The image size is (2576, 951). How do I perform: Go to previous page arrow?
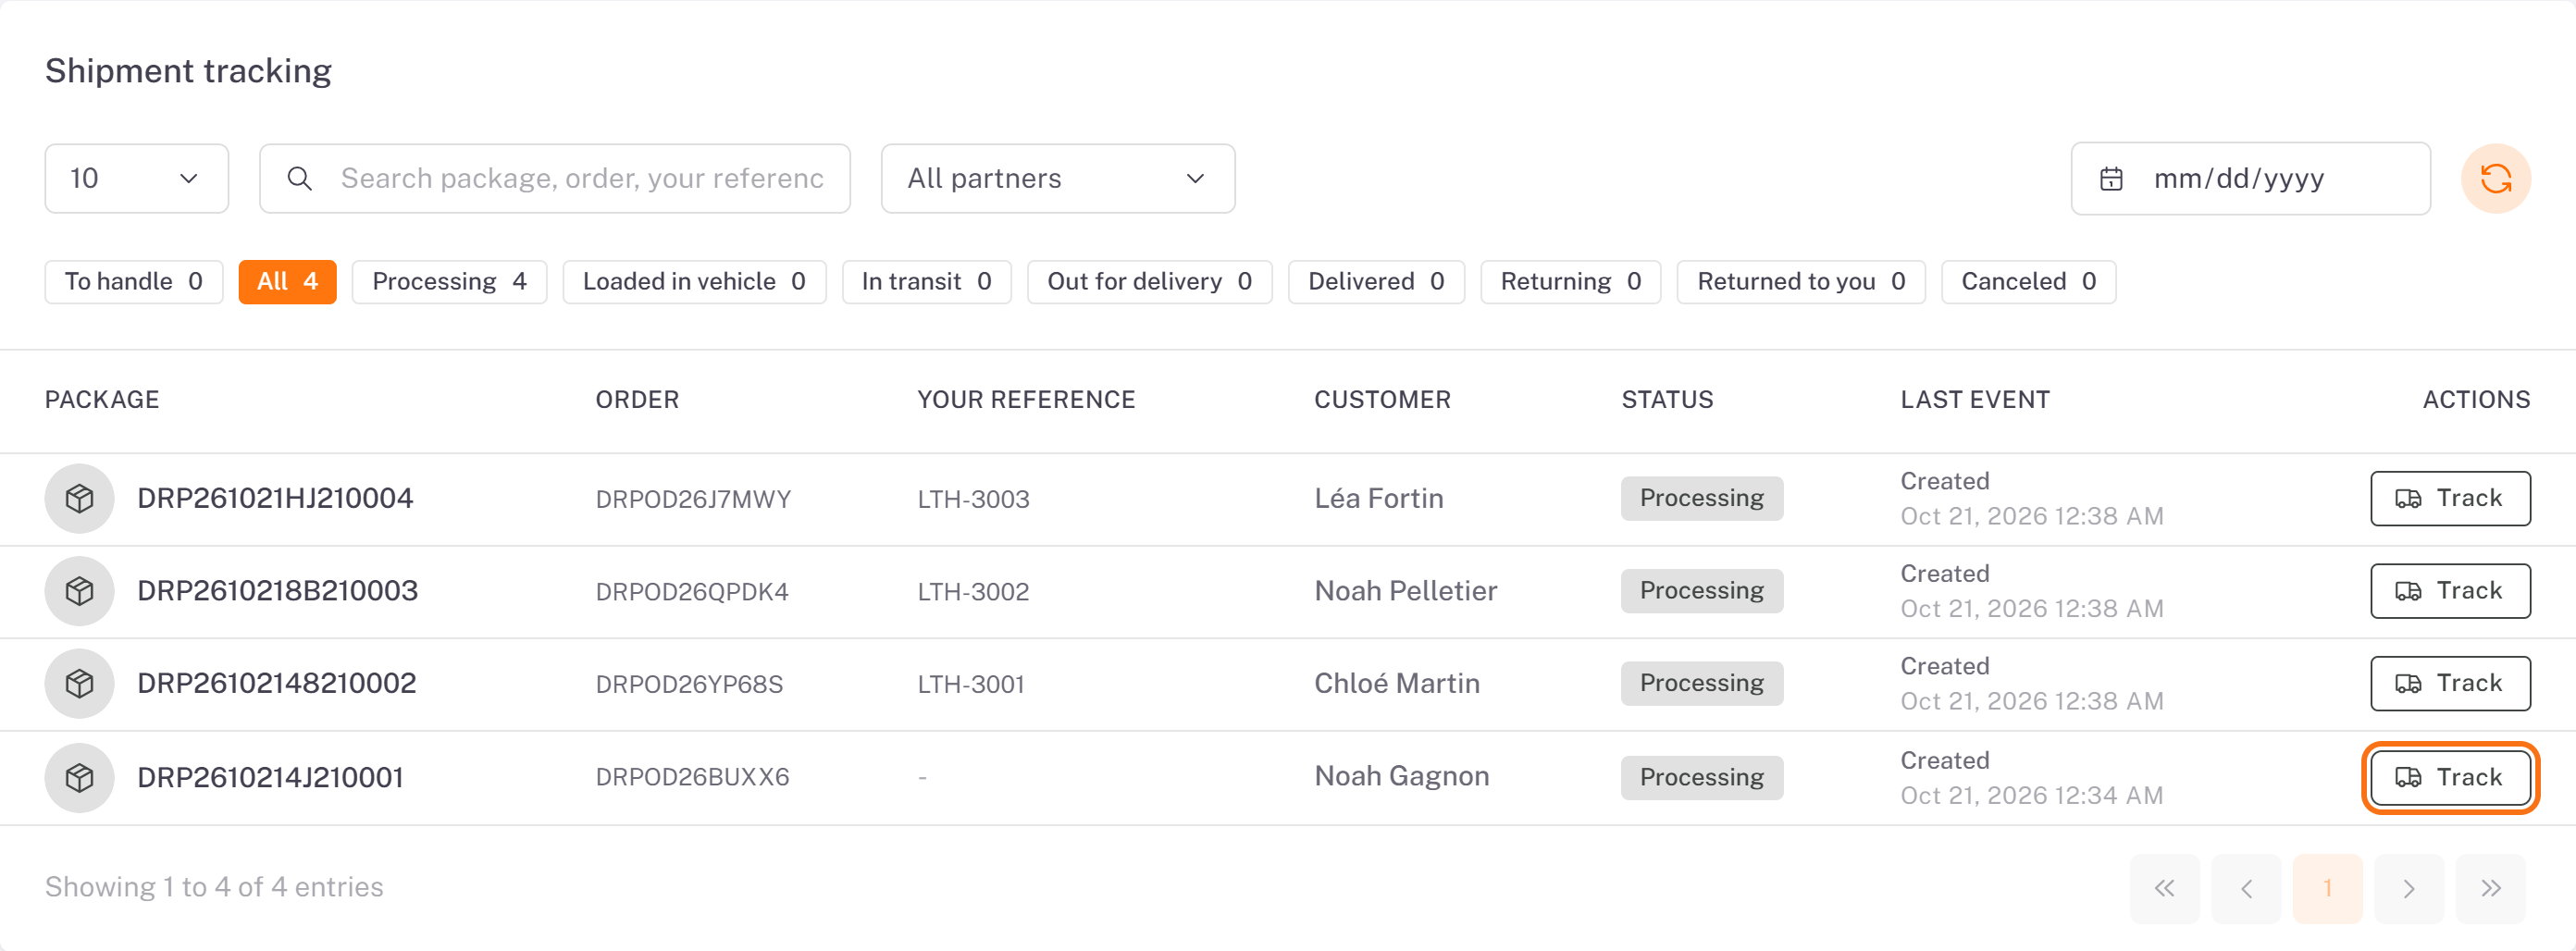[2246, 888]
